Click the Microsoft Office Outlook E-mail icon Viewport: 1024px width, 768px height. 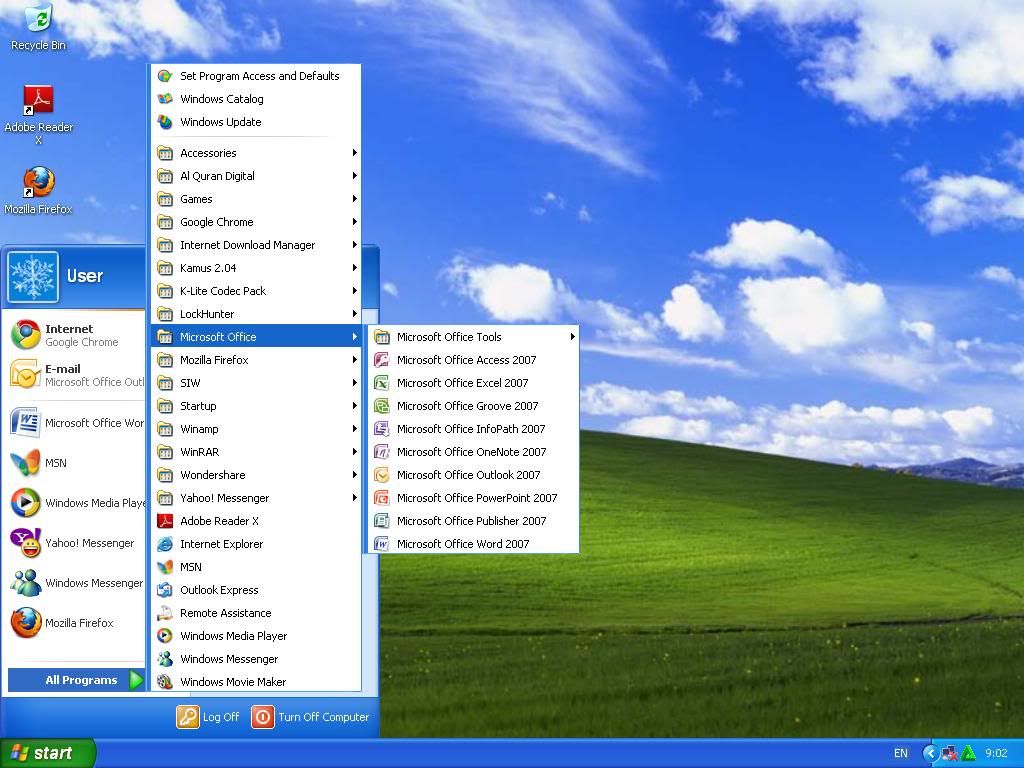25,375
